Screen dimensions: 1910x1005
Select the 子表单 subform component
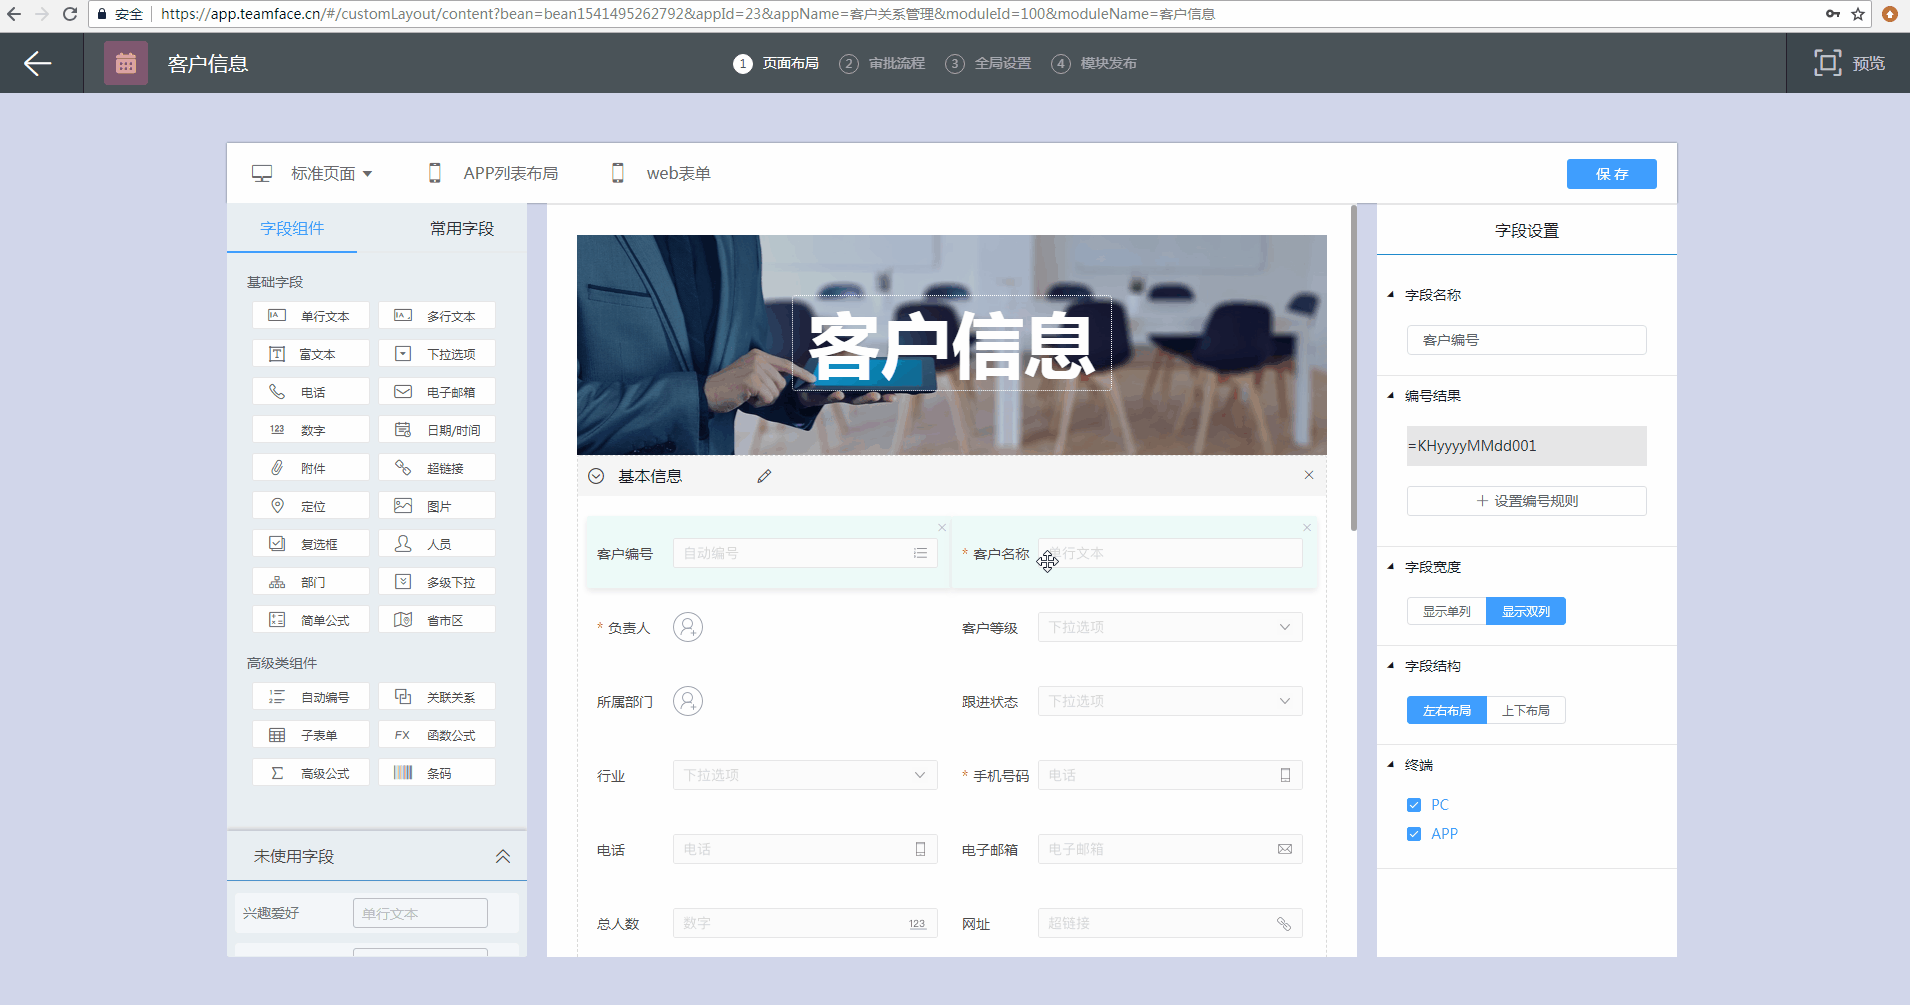pyautogui.click(x=311, y=735)
